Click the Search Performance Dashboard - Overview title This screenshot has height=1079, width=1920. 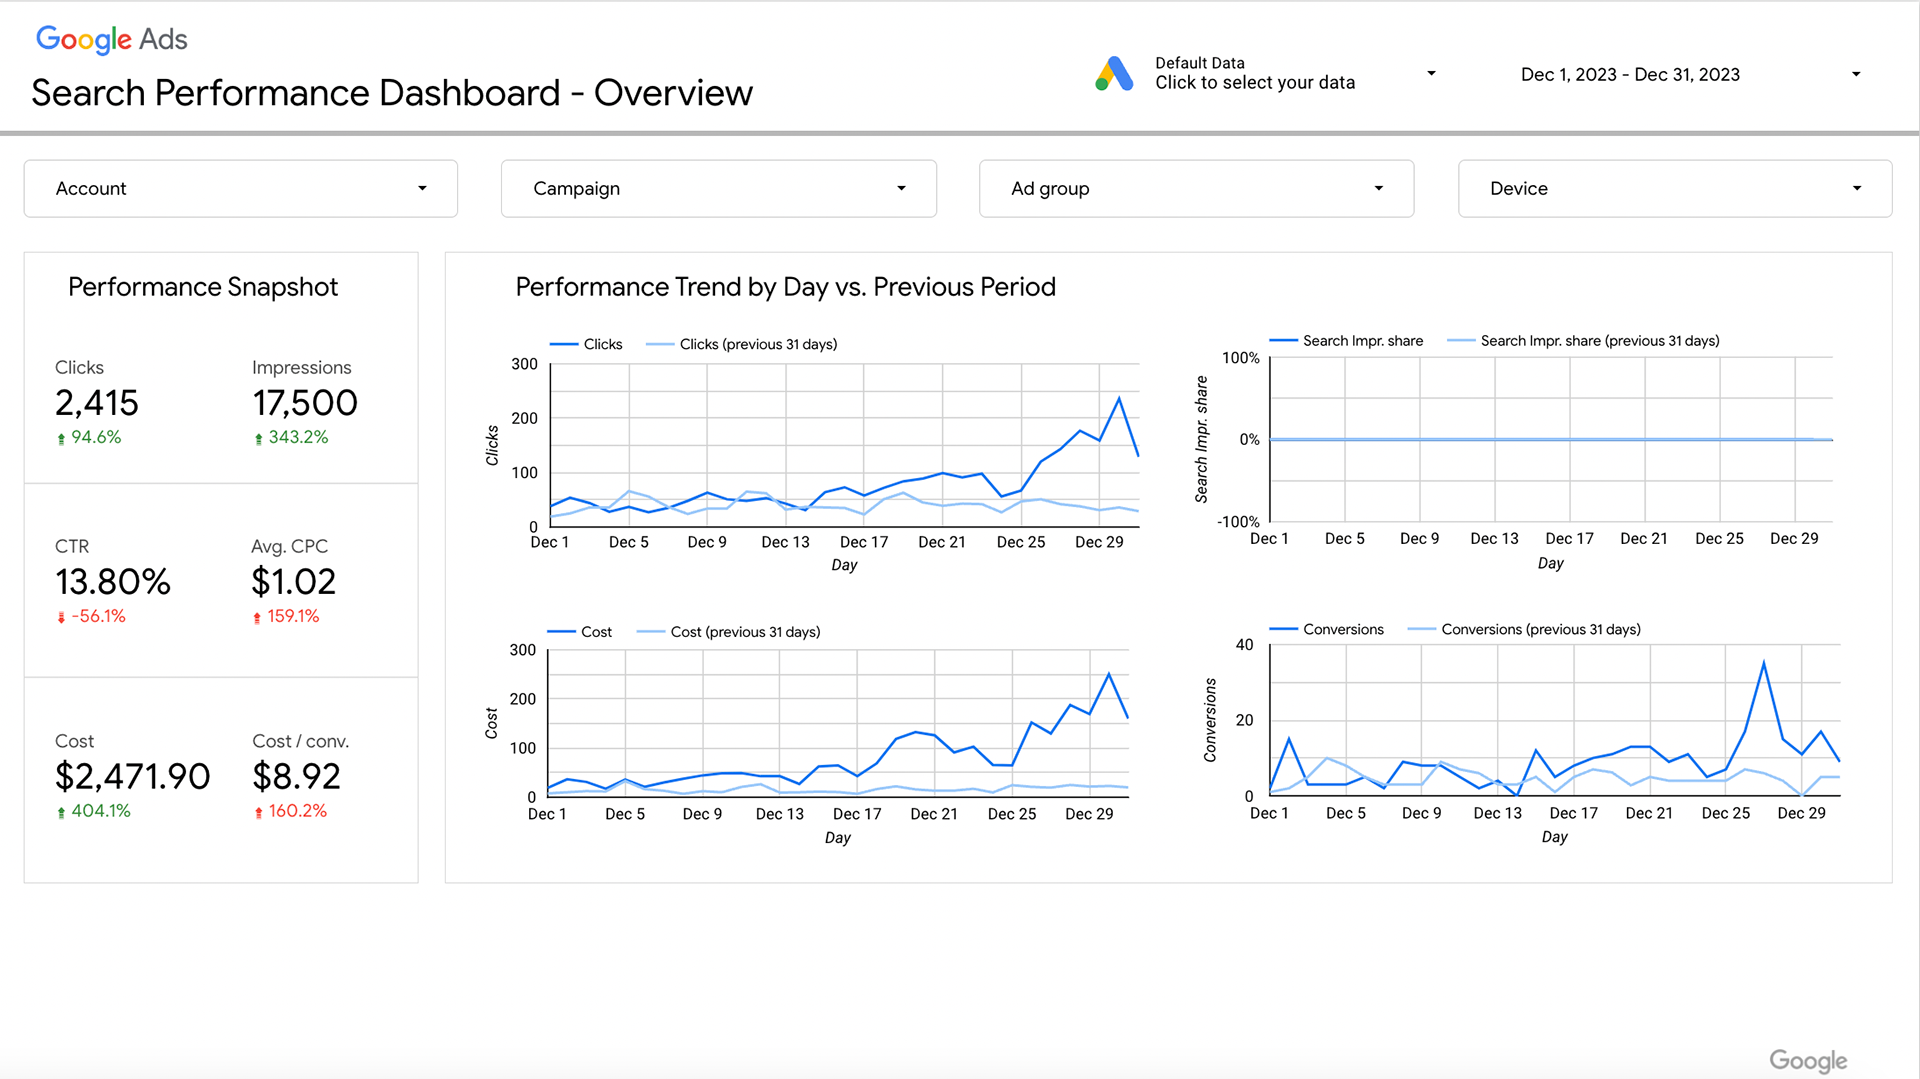click(x=392, y=93)
